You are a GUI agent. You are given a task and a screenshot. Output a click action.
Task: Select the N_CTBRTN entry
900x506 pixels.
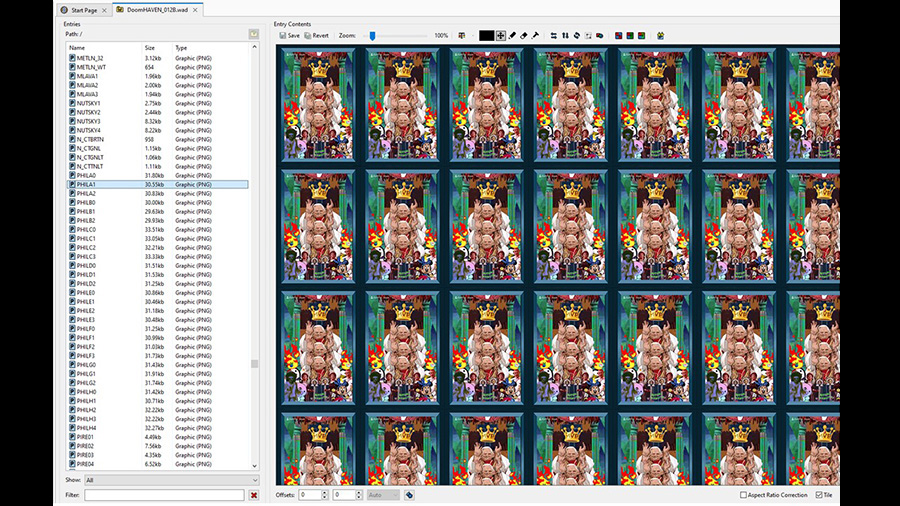tap(158, 139)
